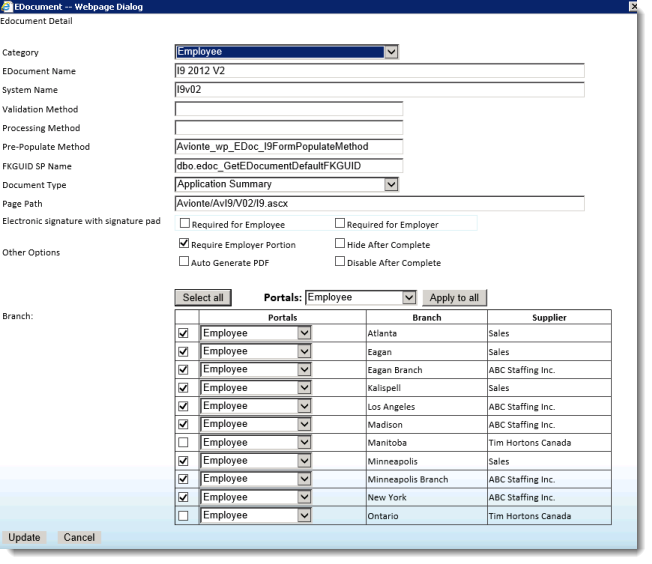Click the Portals column header
This screenshot has height=564, width=652.
pos(282,317)
